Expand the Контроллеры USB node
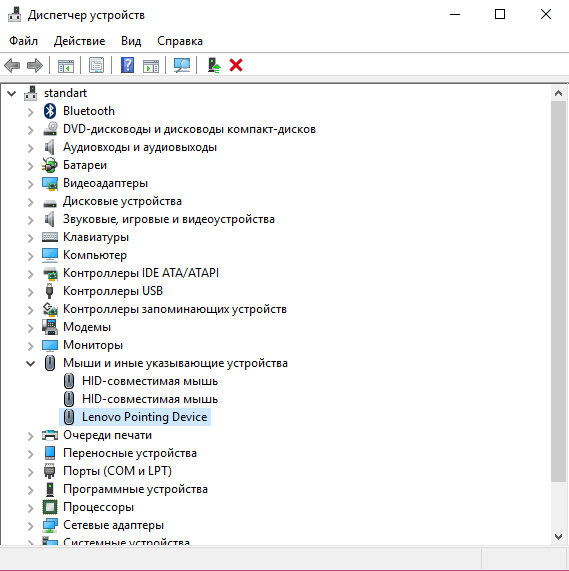The image size is (569, 571). (31, 292)
